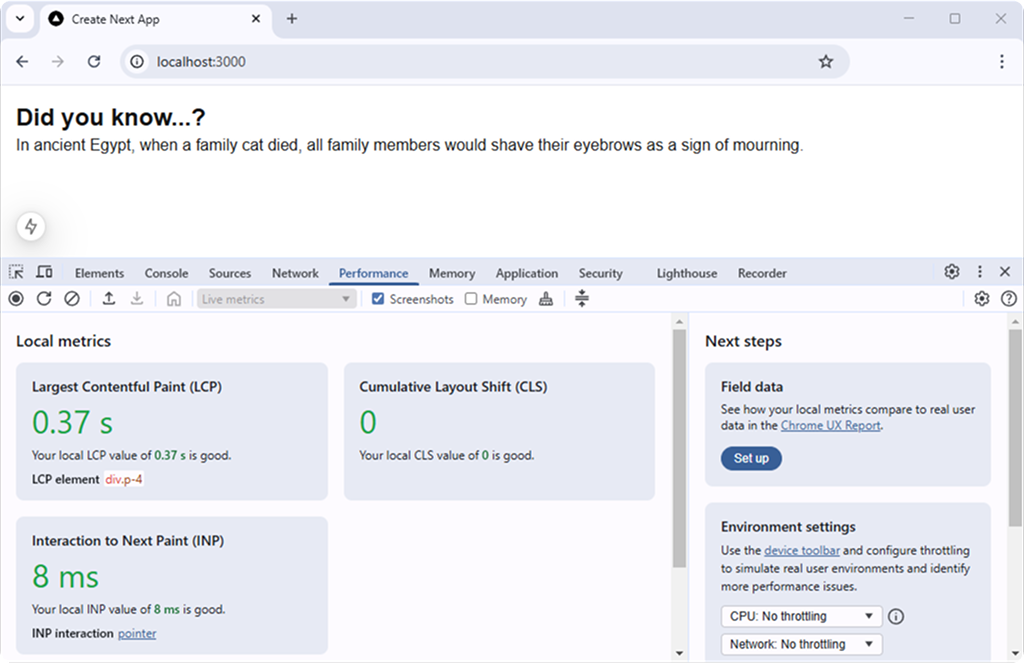Open the Network throttling dropdown
1024x663 pixels.
(800, 644)
